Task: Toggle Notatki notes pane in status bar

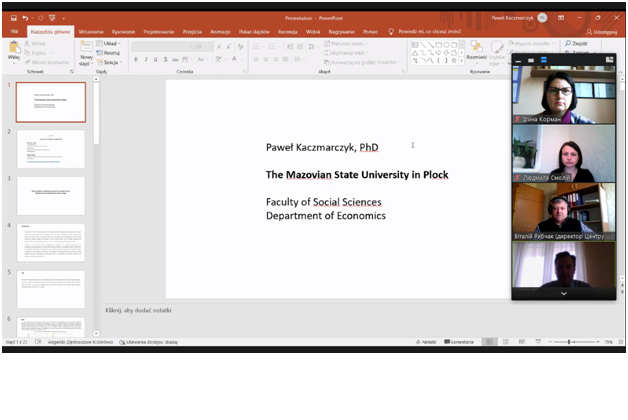Action: point(427,342)
